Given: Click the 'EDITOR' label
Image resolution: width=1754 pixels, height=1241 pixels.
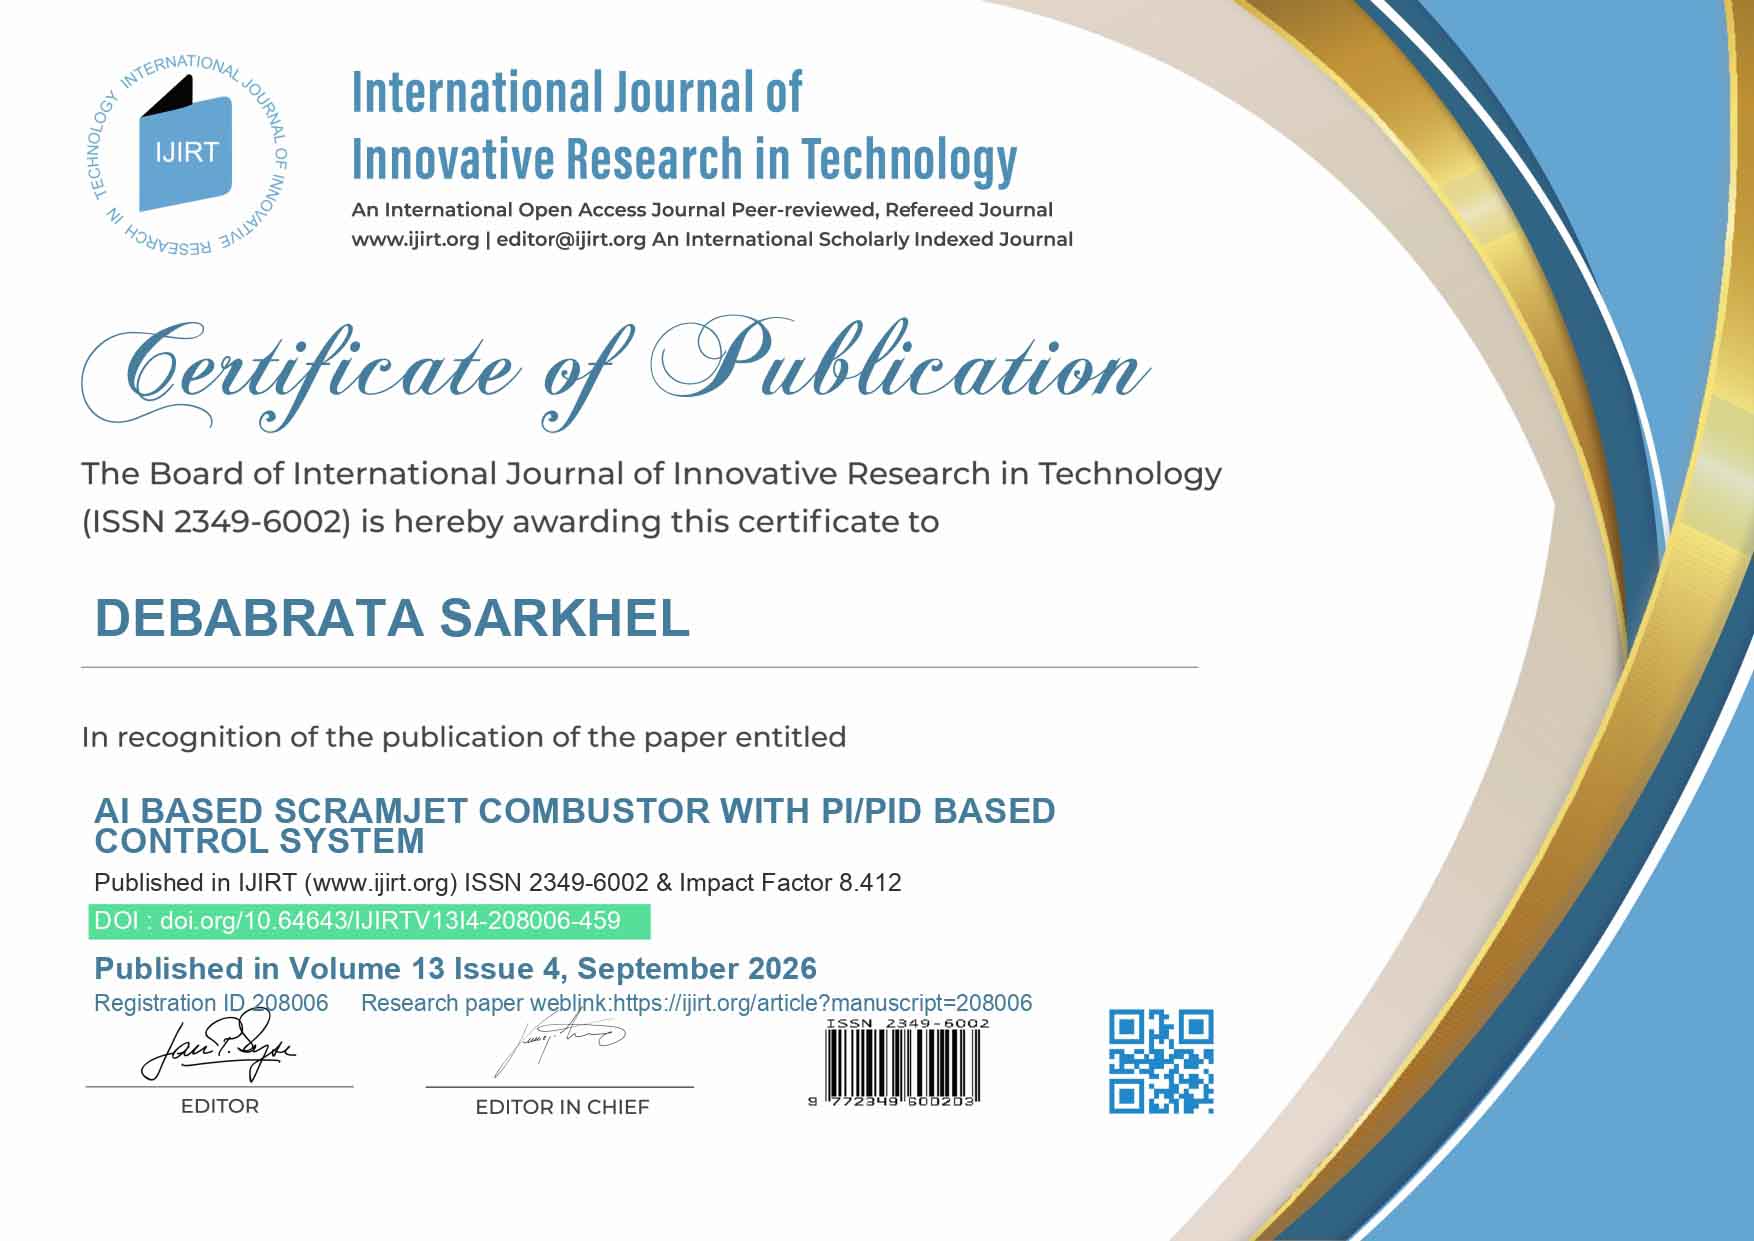Looking at the screenshot, I should coord(220,1106).
